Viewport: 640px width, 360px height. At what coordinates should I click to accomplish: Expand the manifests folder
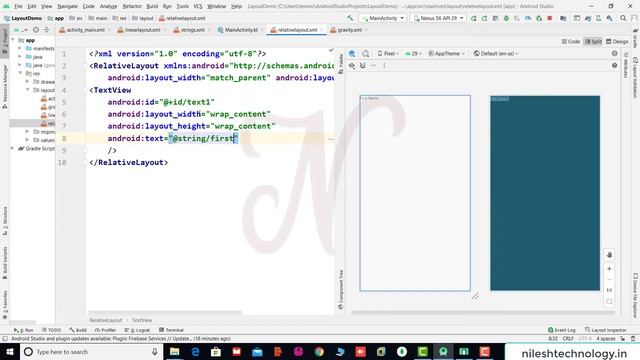[20, 48]
